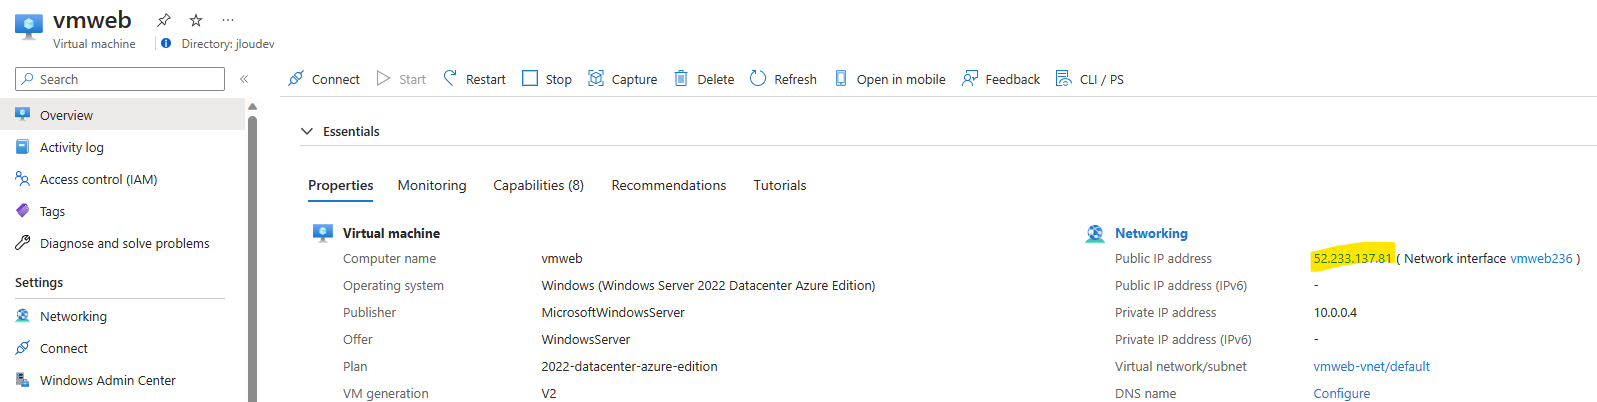Click the Capture icon

(x=596, y=78)
